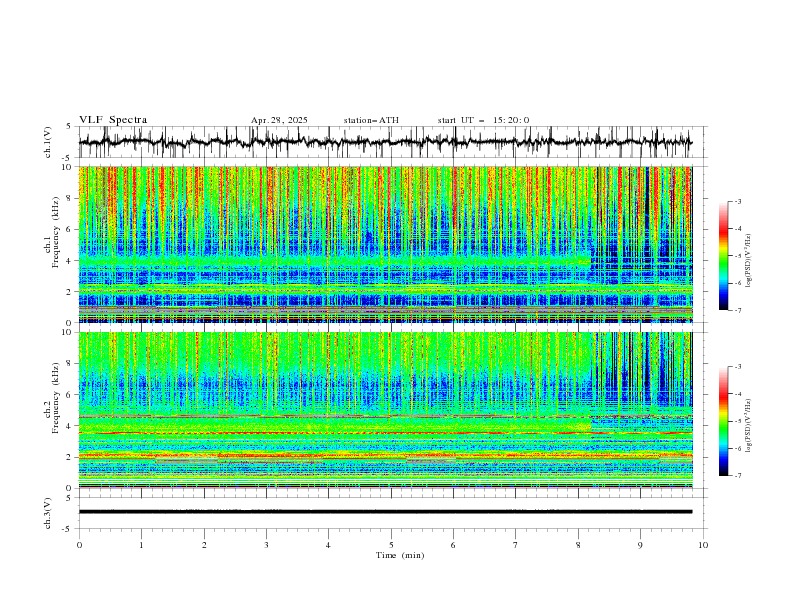Click time axis tick label "6"
The width and height of the screenshot is (792, 612).
pos(453,545)
